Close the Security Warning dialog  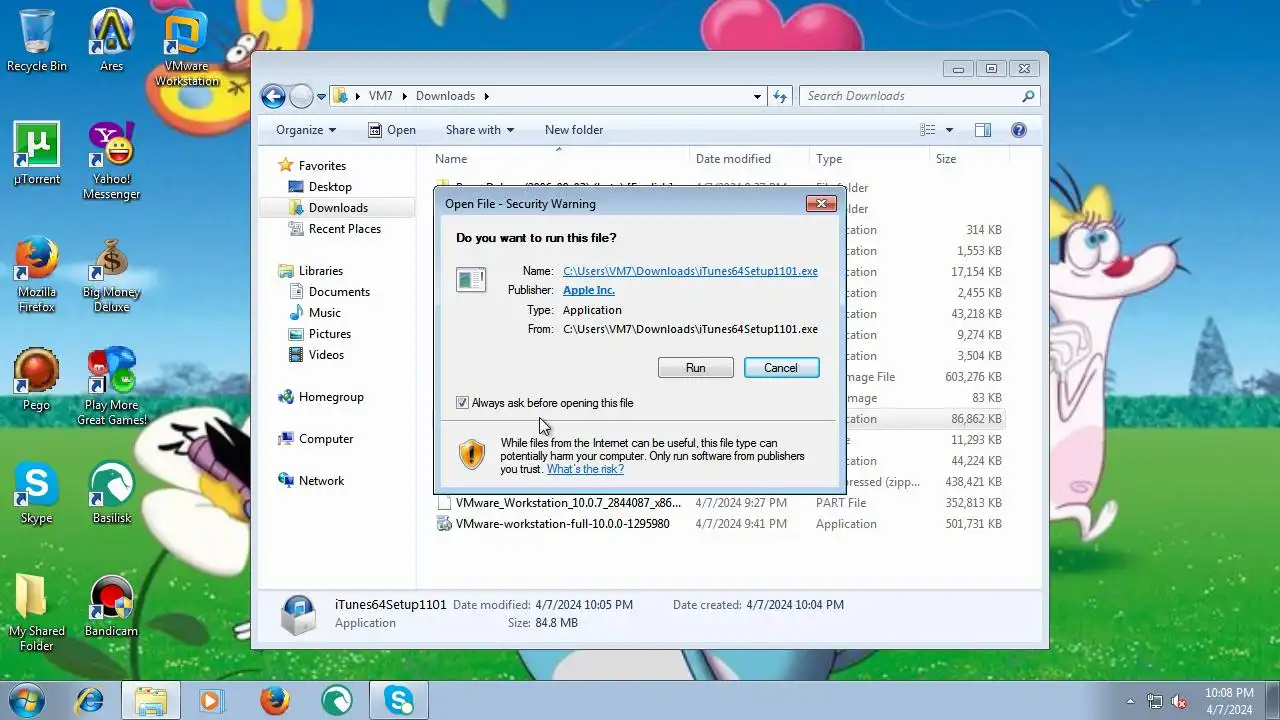pos(821,203)
